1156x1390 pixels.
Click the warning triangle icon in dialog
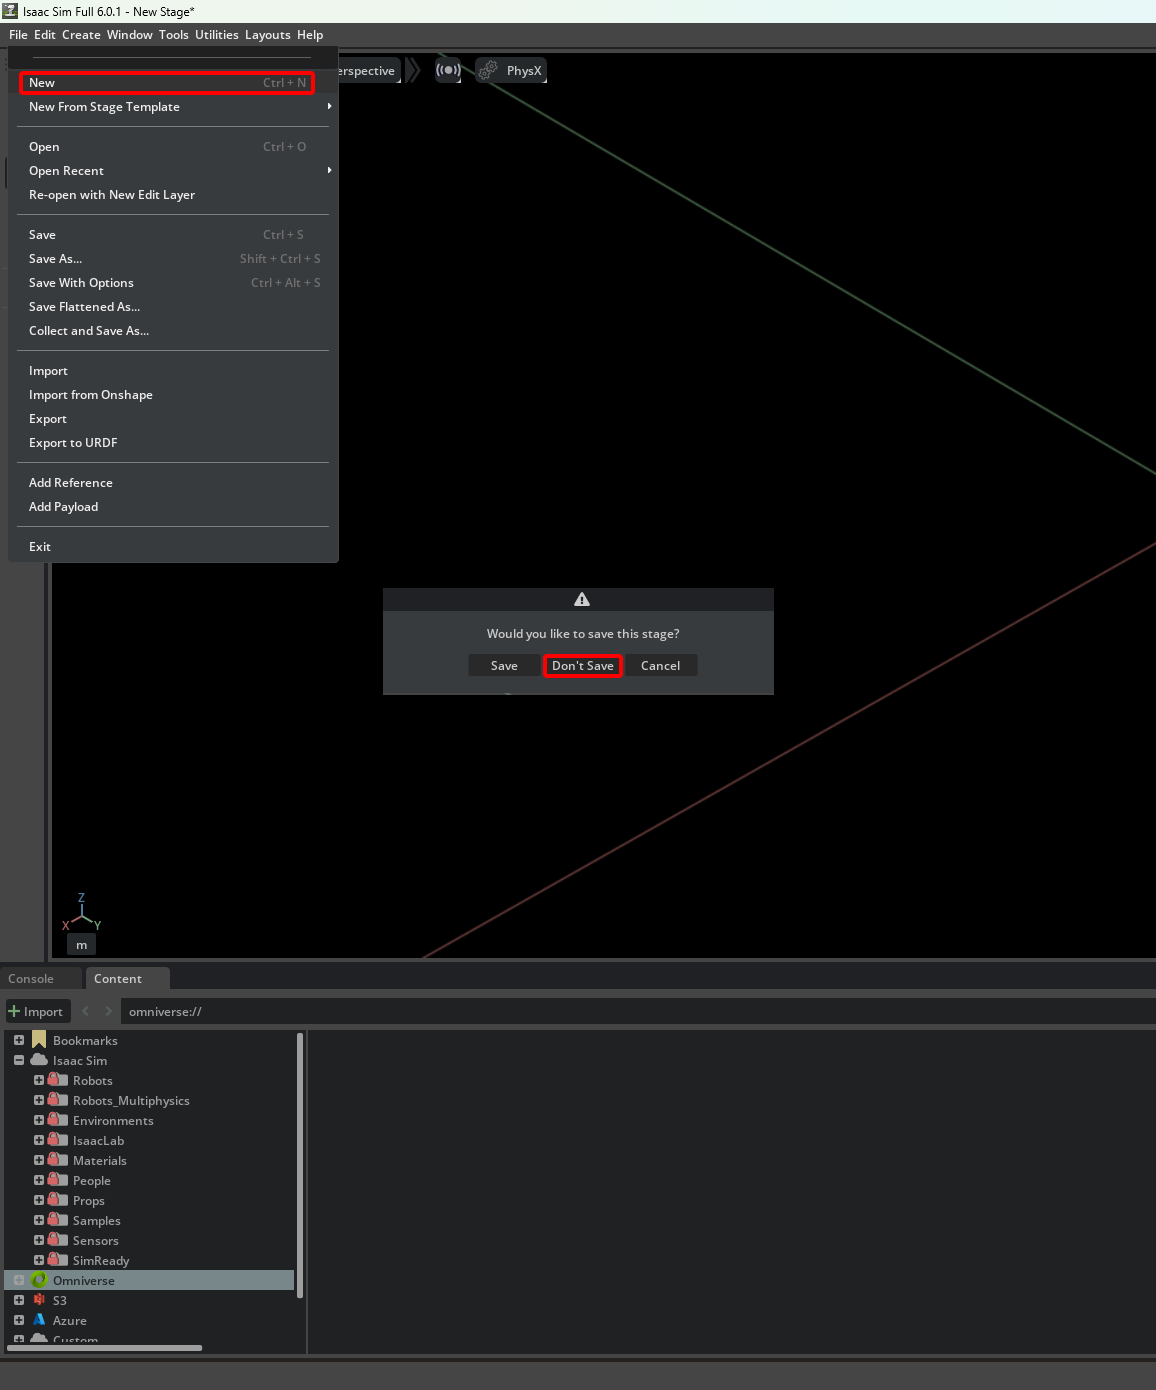(x=582, y=599)
